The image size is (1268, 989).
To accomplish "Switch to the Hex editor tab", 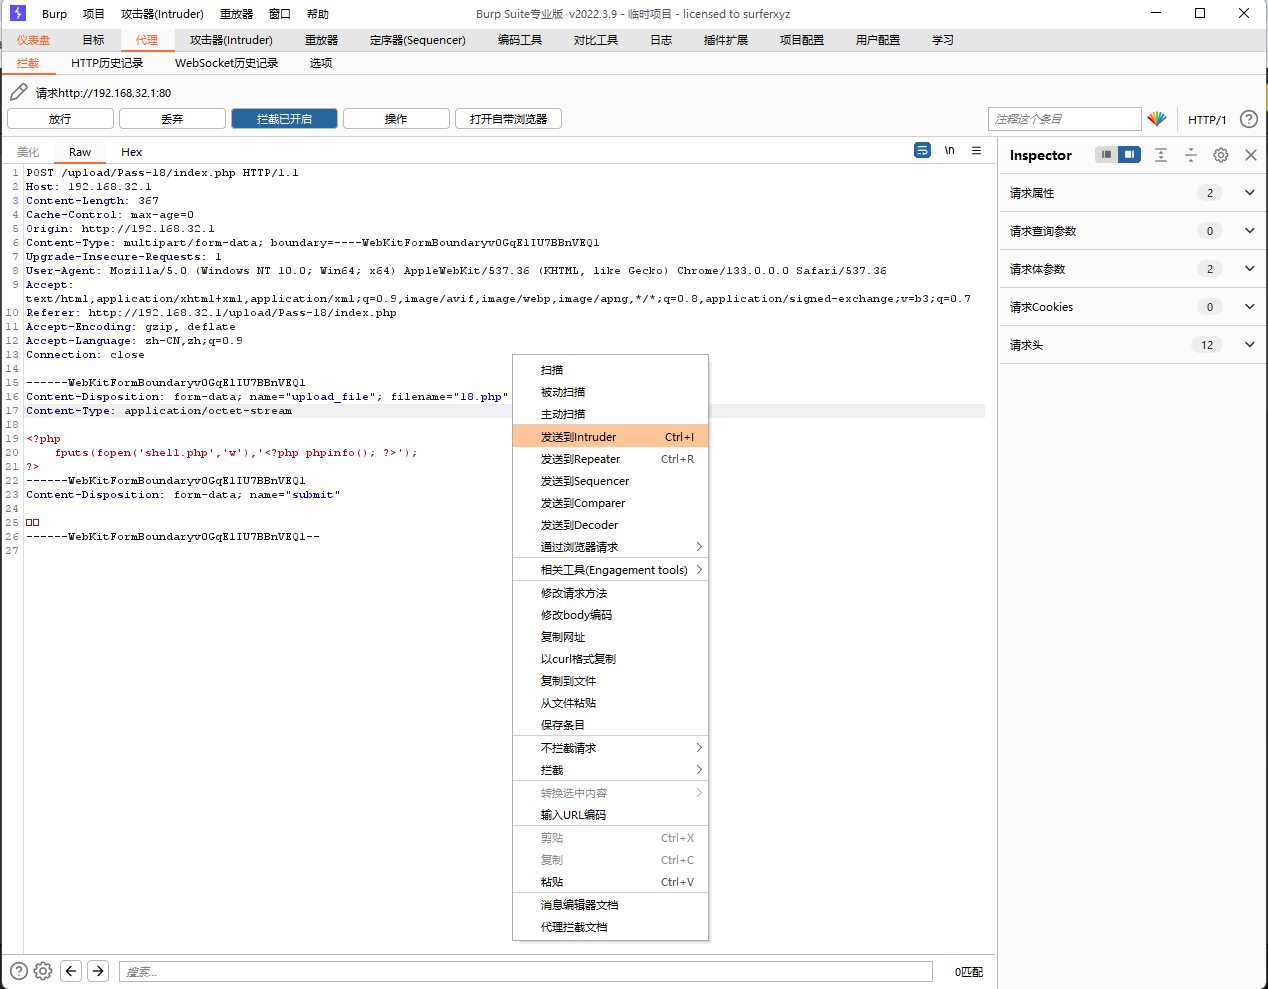I will coord(132,152).
